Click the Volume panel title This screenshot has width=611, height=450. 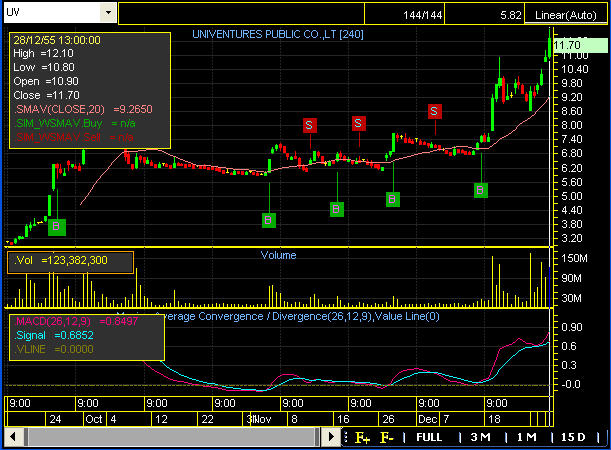278,255
